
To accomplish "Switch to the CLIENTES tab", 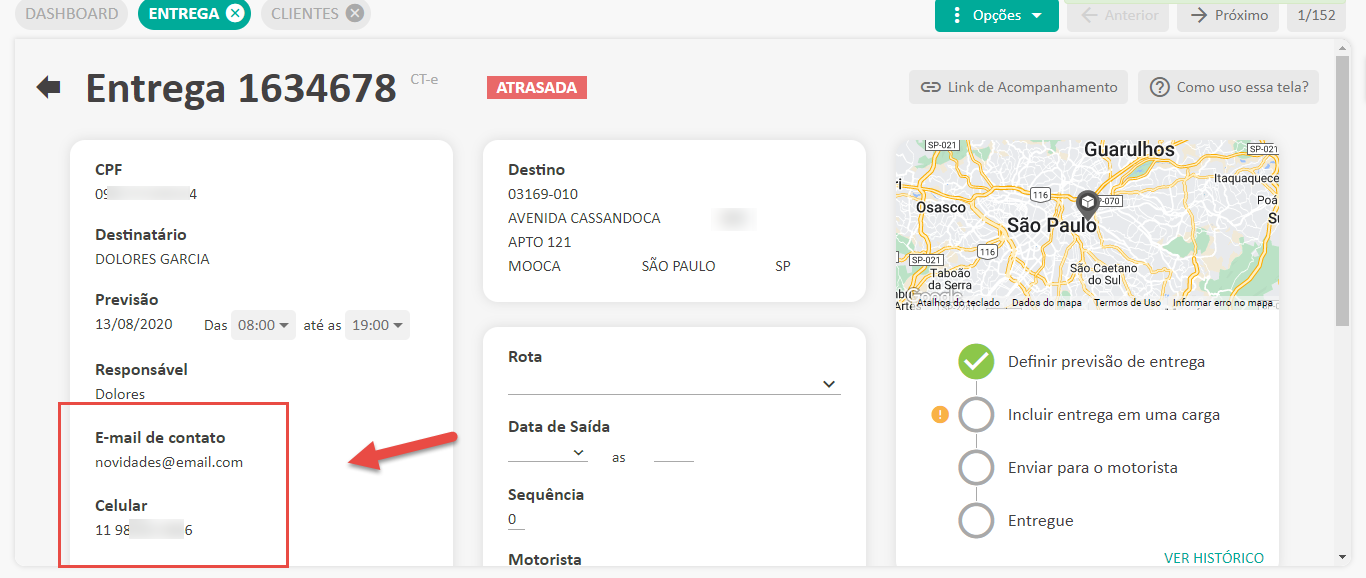I will 305,14.
